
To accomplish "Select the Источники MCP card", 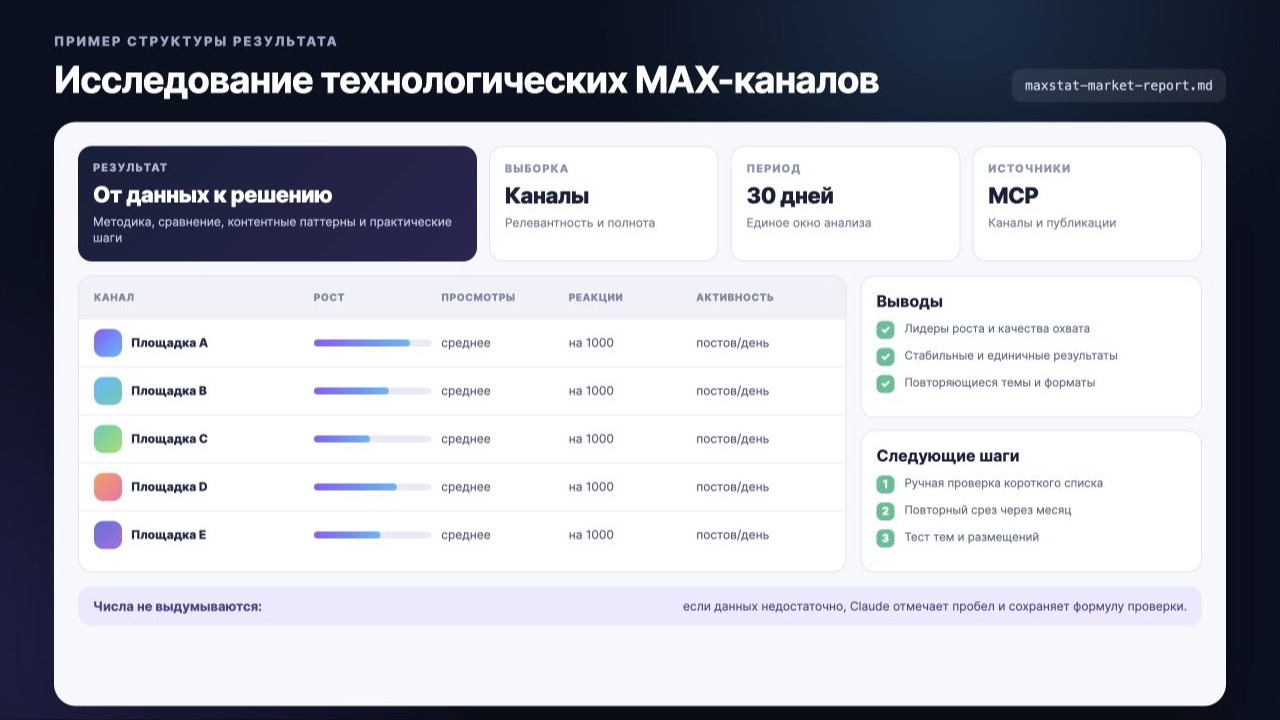I will (x=1087, y=204).
